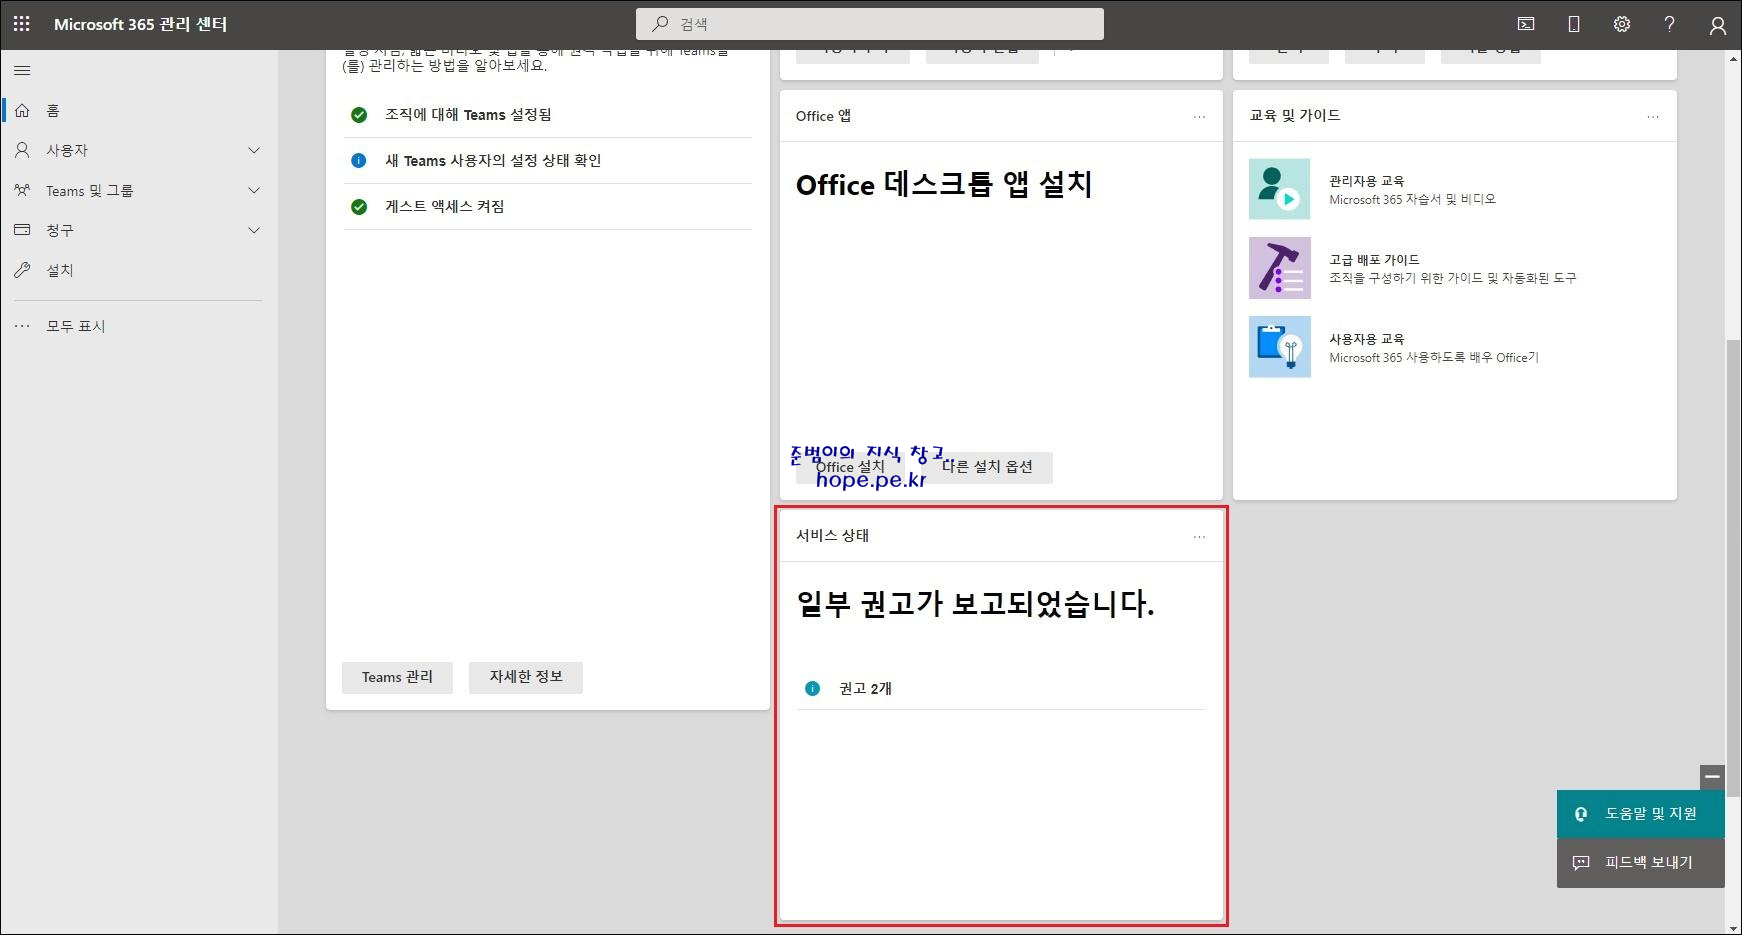
Task: Expand the 청구 chevron
Action: point(254,230)
